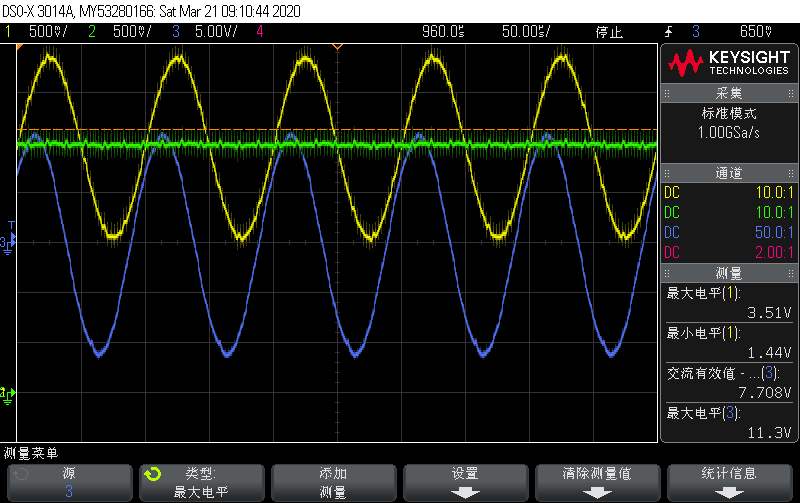Click the blue DC 50.0:1 channel row
This screenshot has height=503, width=800.
click(729, 233)
